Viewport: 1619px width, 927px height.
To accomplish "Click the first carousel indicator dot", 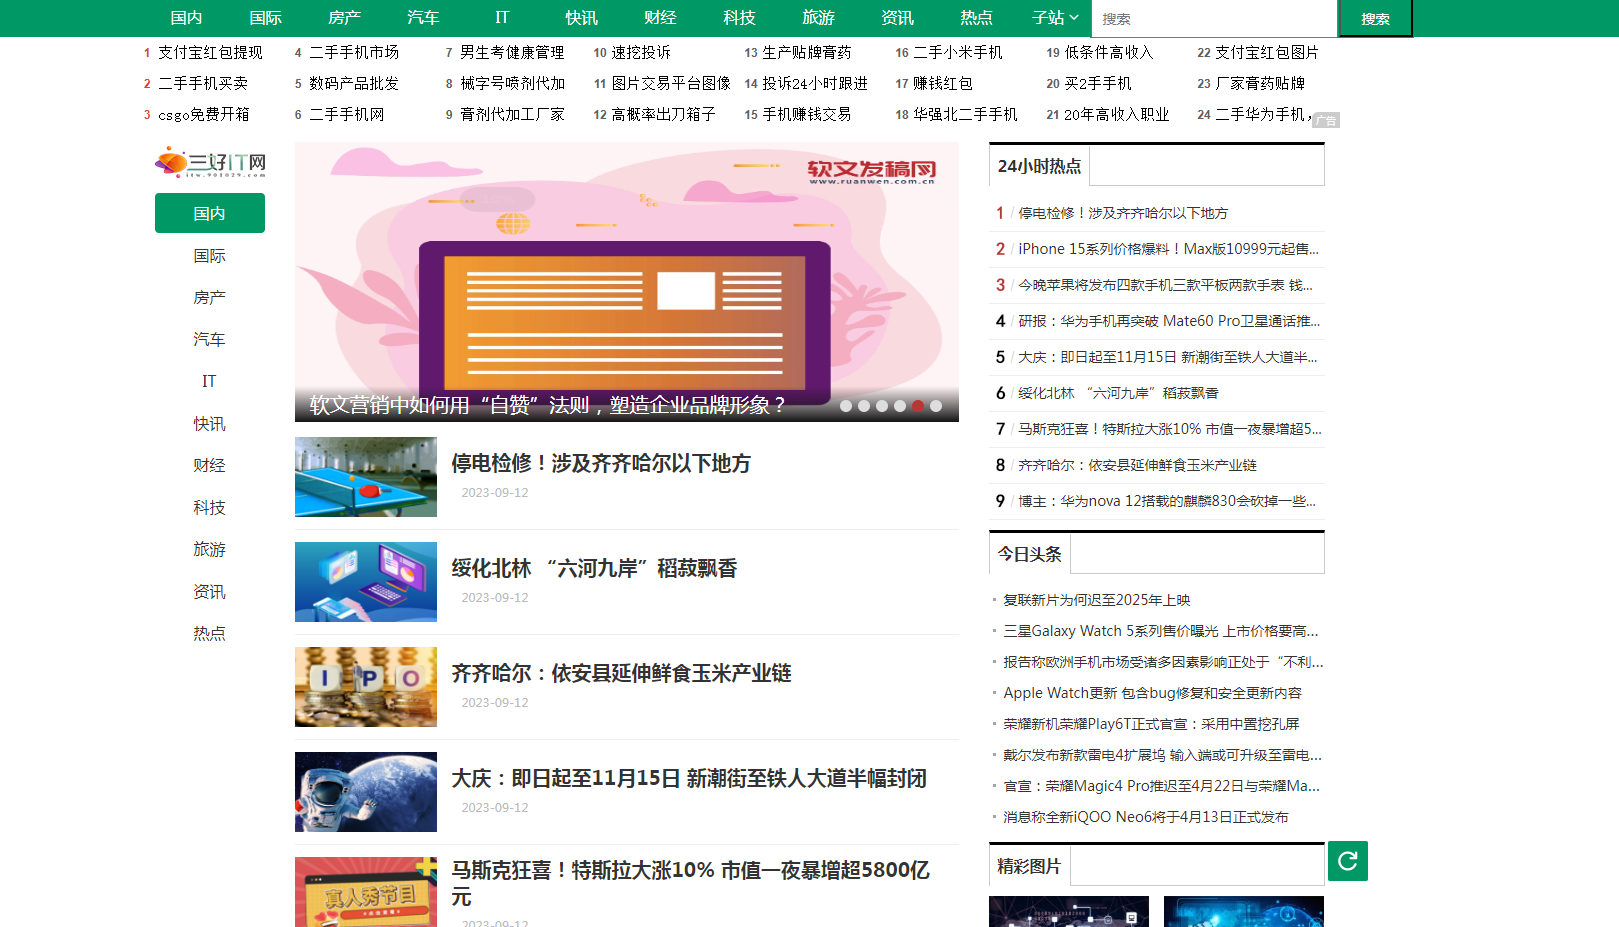I will (846, 406).
